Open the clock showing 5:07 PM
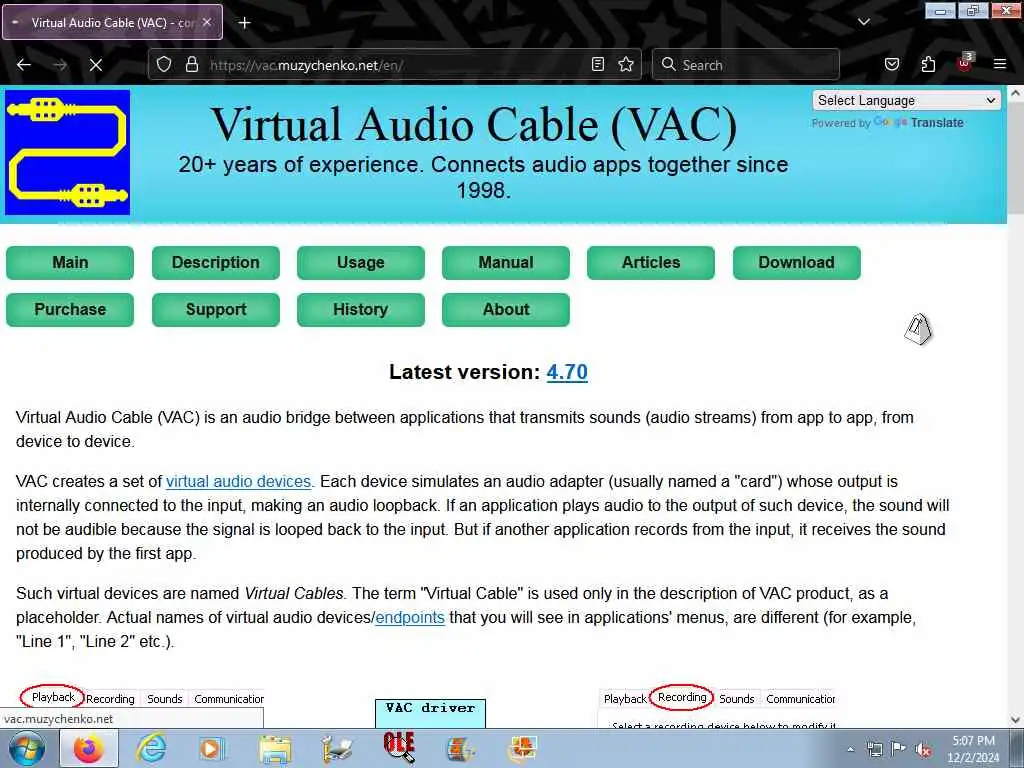1024x768 pixels. [x=973, y=749]
